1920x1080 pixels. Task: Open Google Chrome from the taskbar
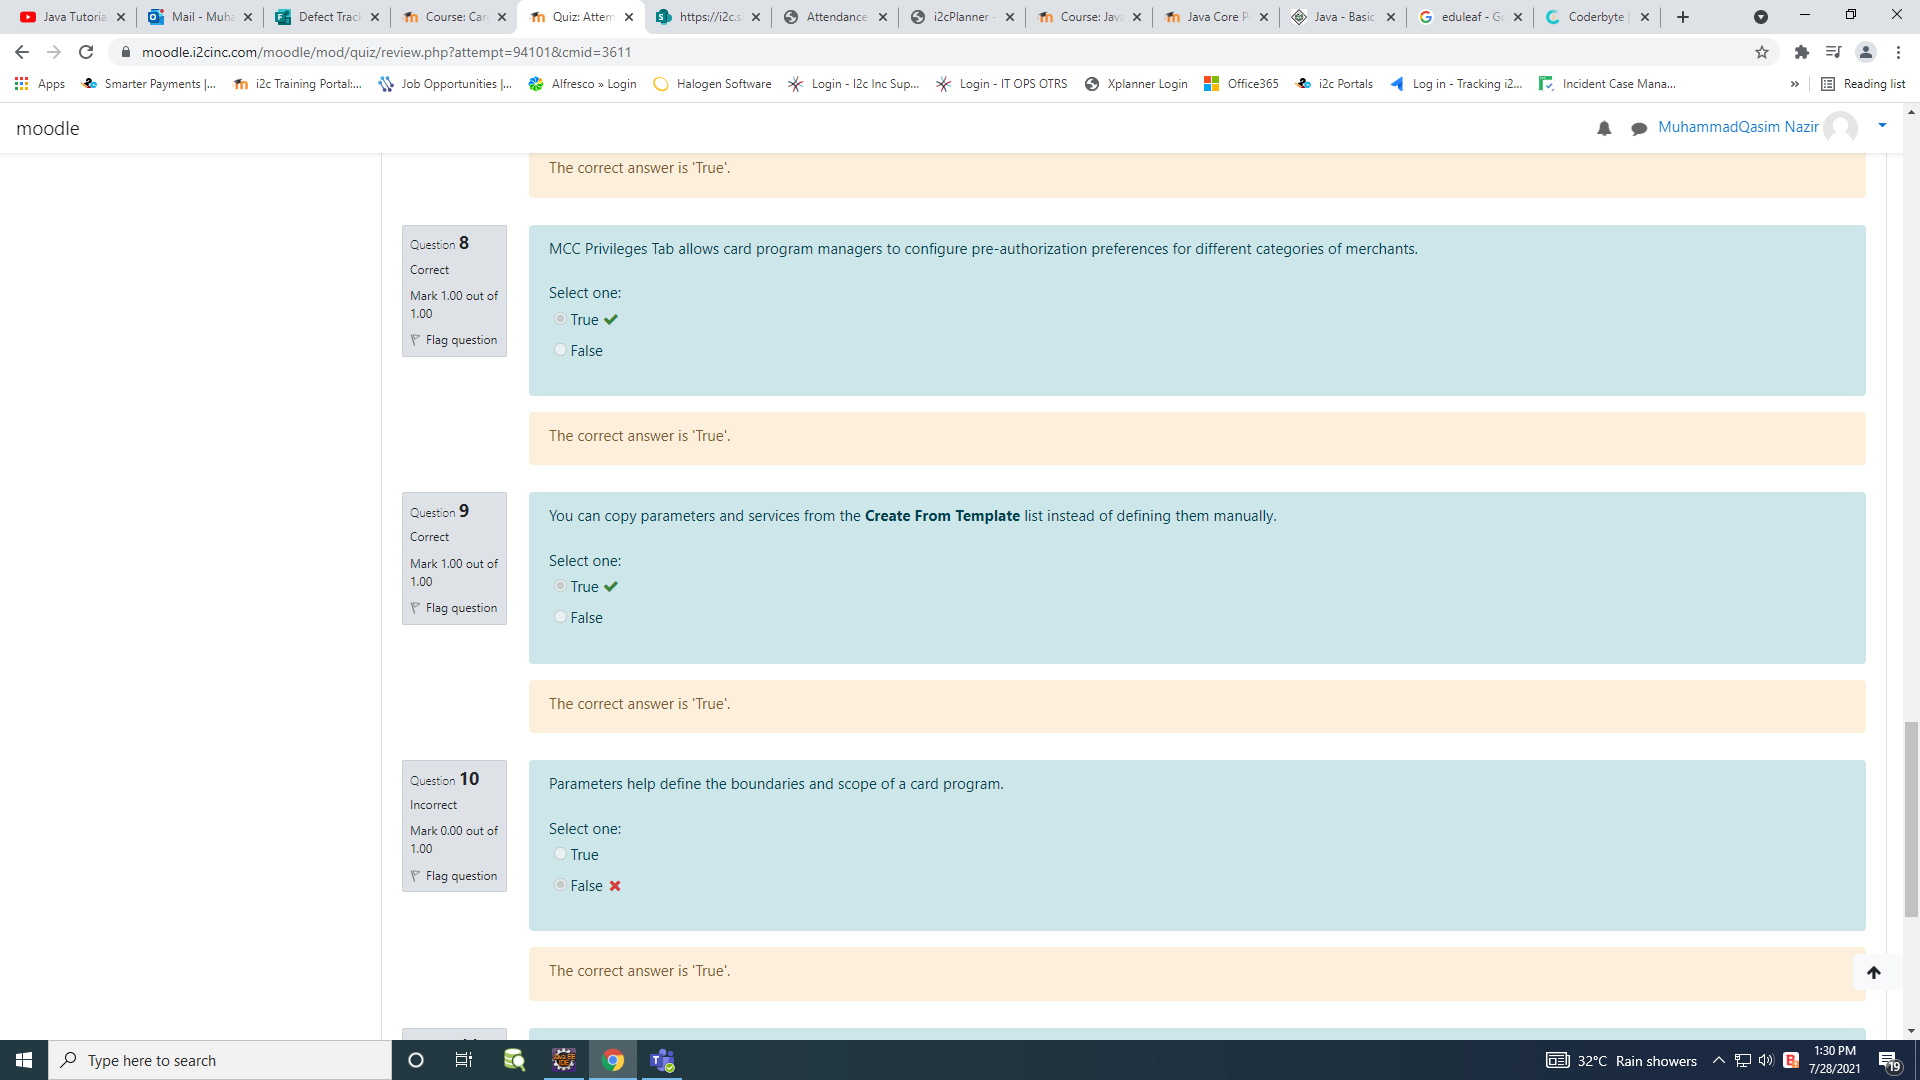[x=613, y=1060]
